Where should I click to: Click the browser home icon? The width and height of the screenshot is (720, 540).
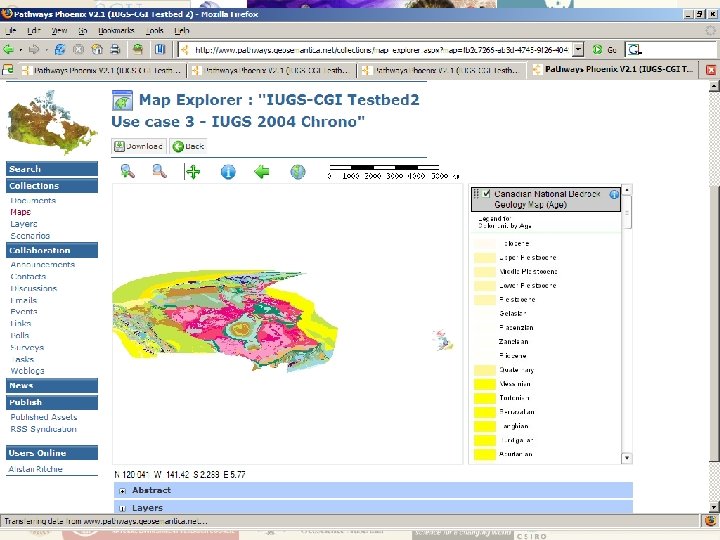click(97, 49)
